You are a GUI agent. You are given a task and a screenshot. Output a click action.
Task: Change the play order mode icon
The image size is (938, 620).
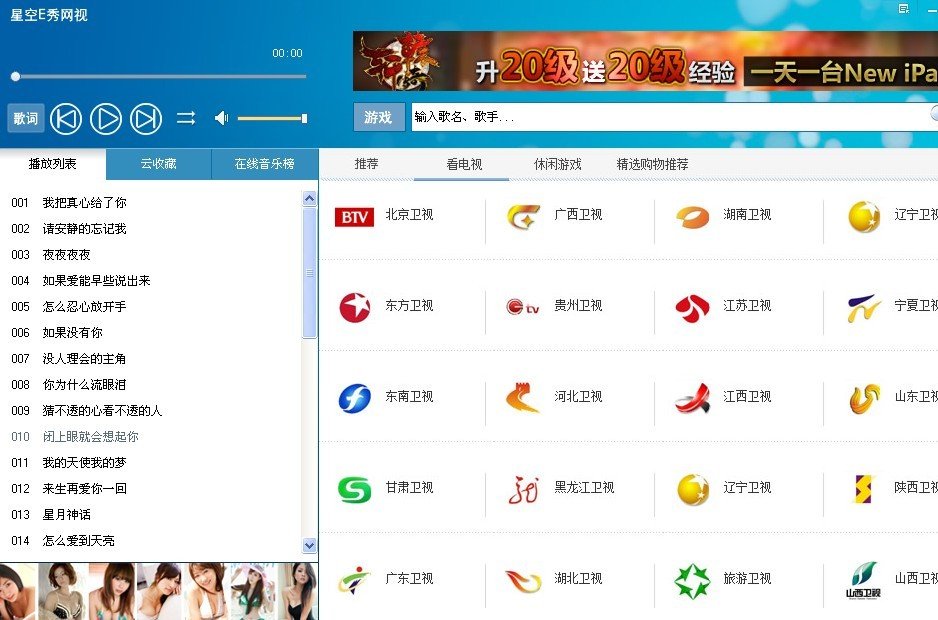[x=185, y=117]
